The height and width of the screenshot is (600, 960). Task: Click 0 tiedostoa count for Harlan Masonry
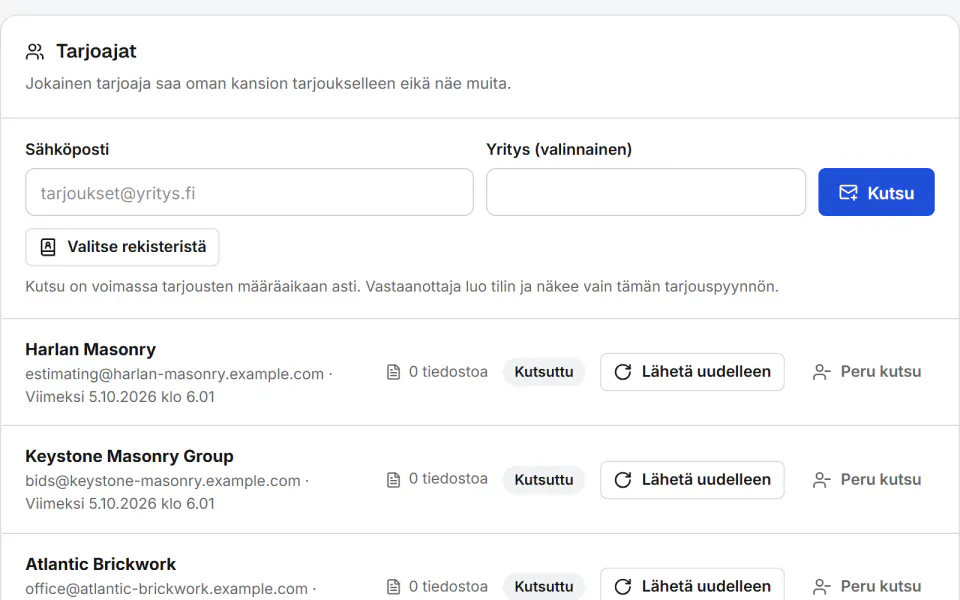(x=448, y=372)
